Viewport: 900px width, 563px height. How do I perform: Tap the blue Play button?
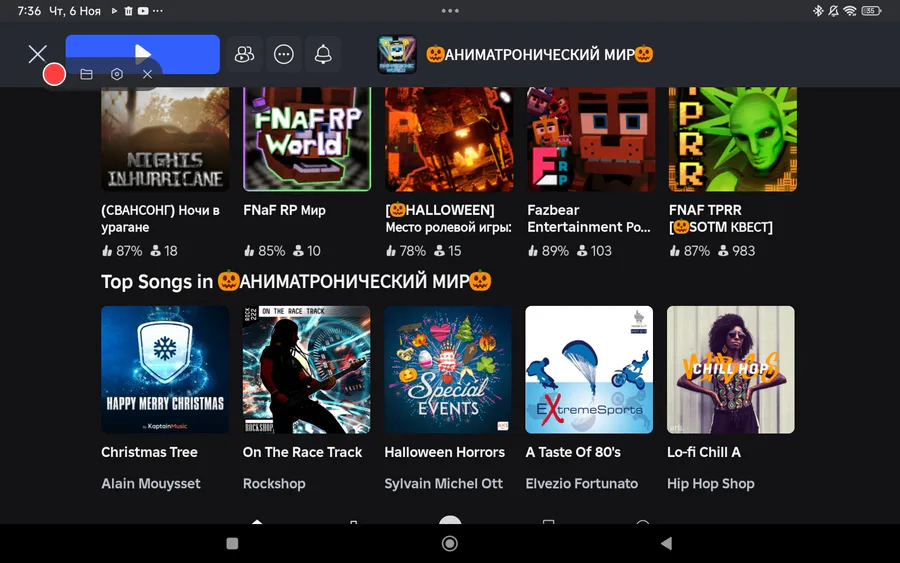click(x=142, y=54)
